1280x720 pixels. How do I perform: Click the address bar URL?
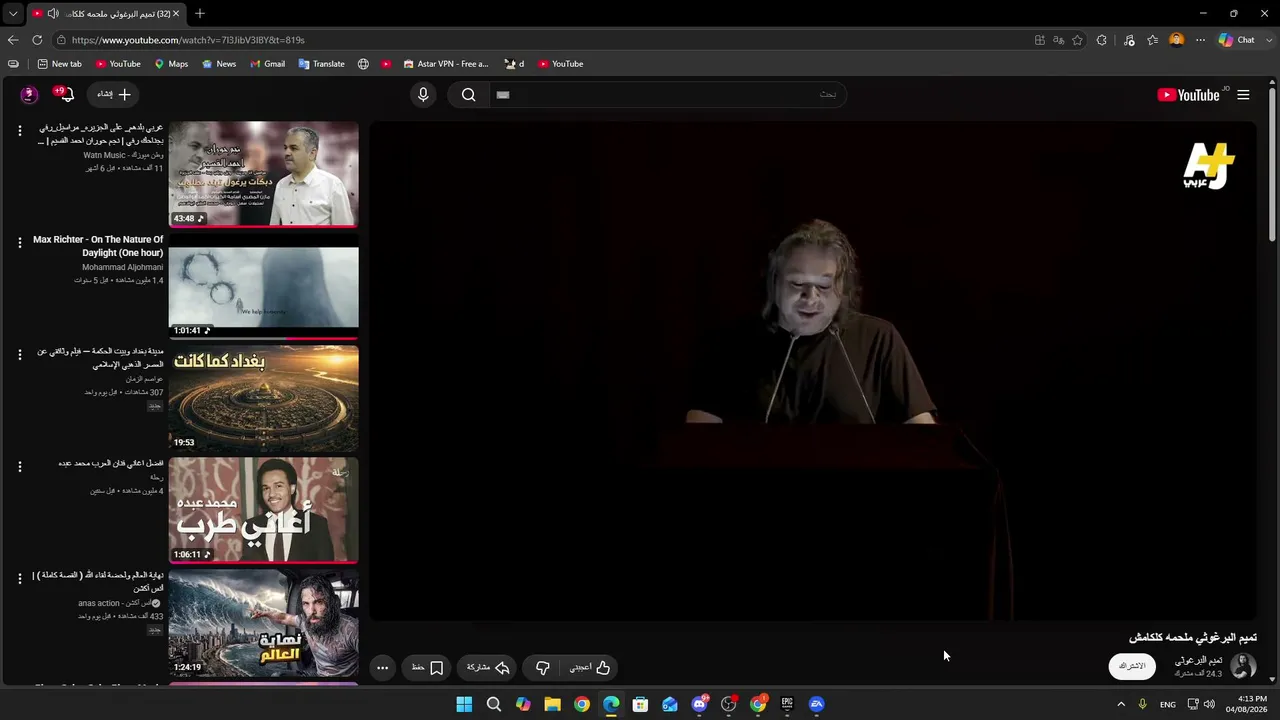click(188, 40)
